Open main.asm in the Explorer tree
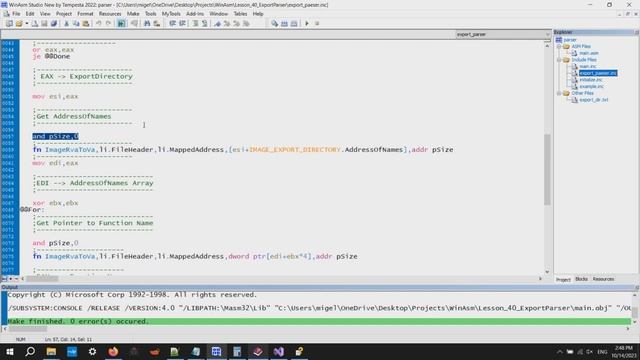The width and height of the screenshot is (640, 360). tap(589, 53)
